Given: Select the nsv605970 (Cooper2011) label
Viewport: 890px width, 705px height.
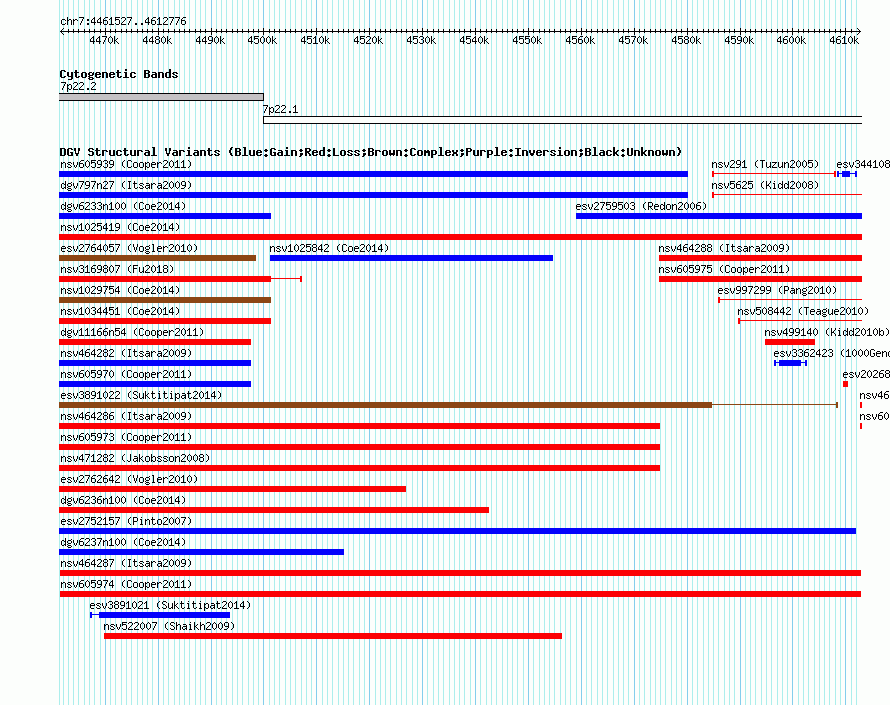Looking at the screenshot, I should click(126, 375).
